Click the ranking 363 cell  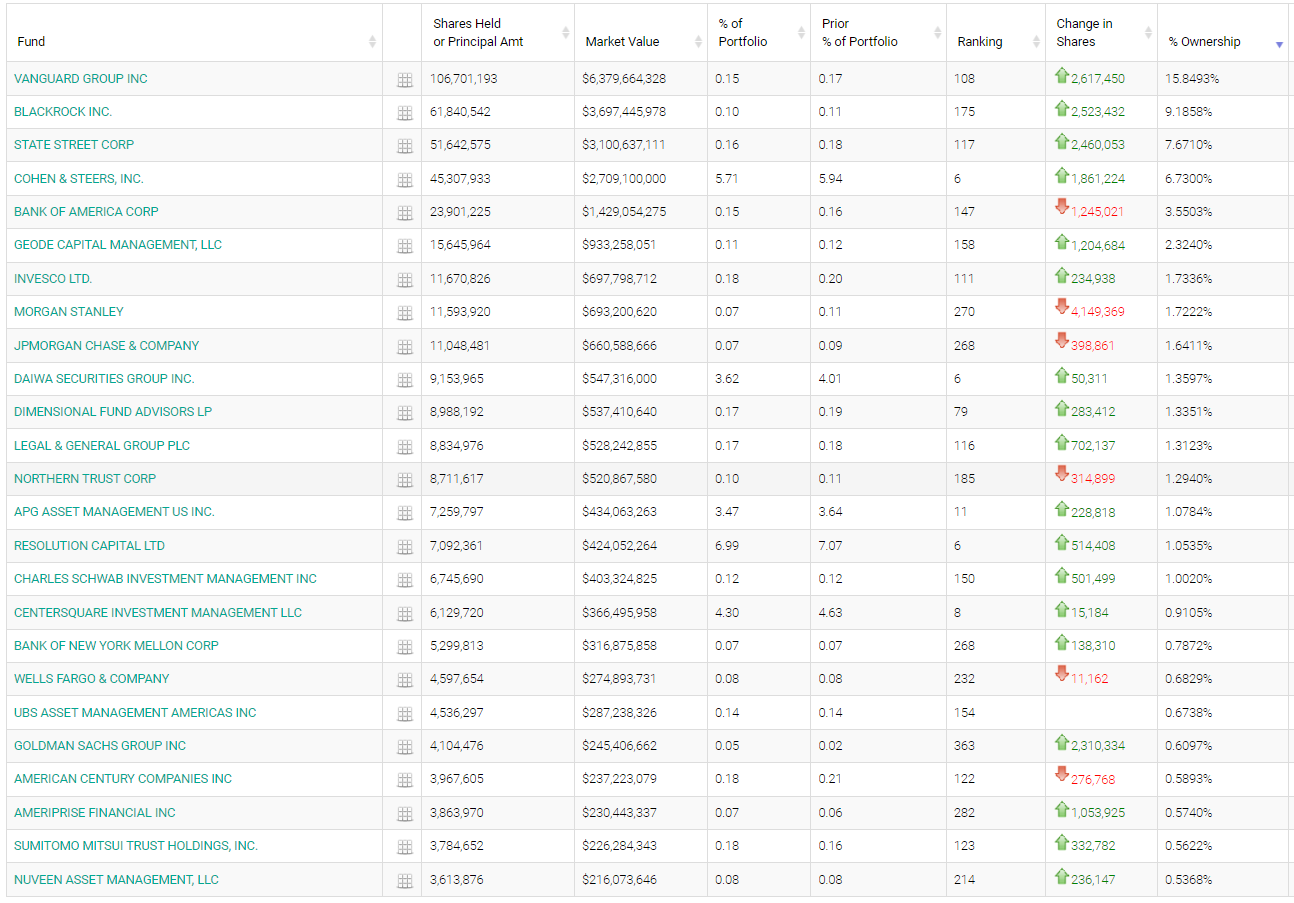(x=964, y=746)
